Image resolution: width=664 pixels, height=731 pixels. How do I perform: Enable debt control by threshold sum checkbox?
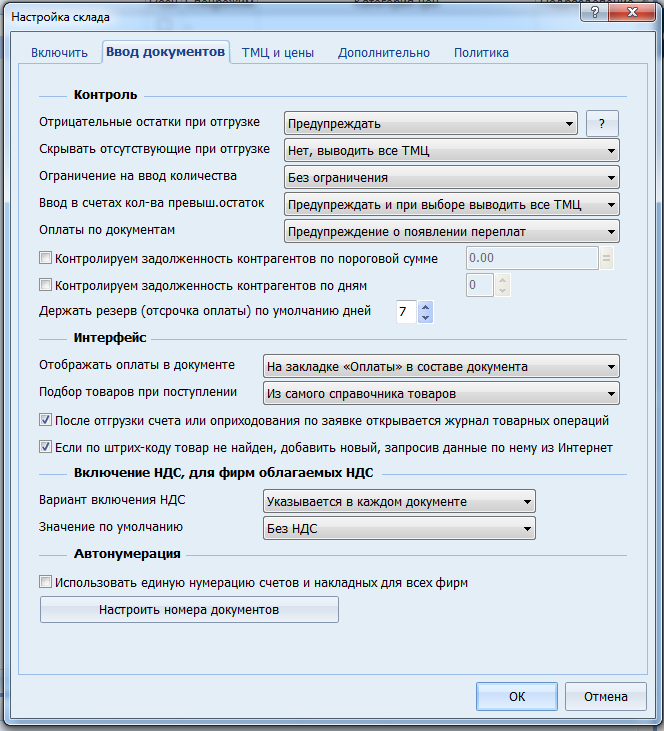[x=45, y=258]
